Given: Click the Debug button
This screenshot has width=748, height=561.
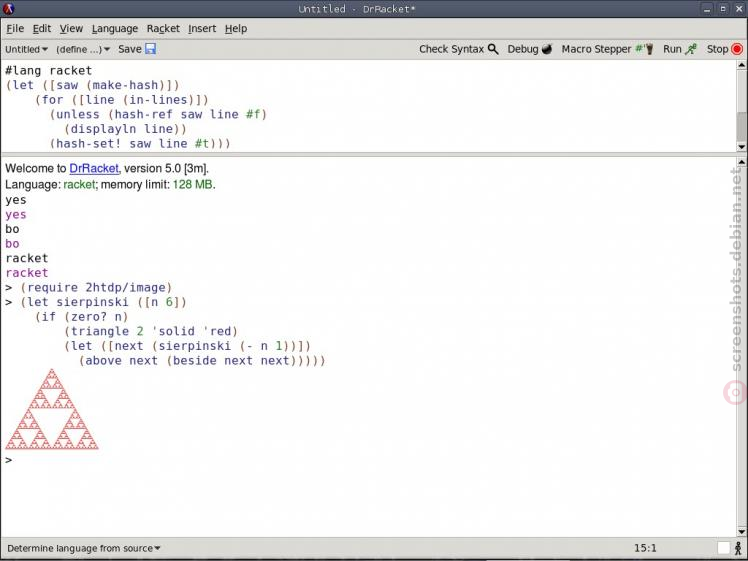Looking at the screenshot, I should pos(530,49).
